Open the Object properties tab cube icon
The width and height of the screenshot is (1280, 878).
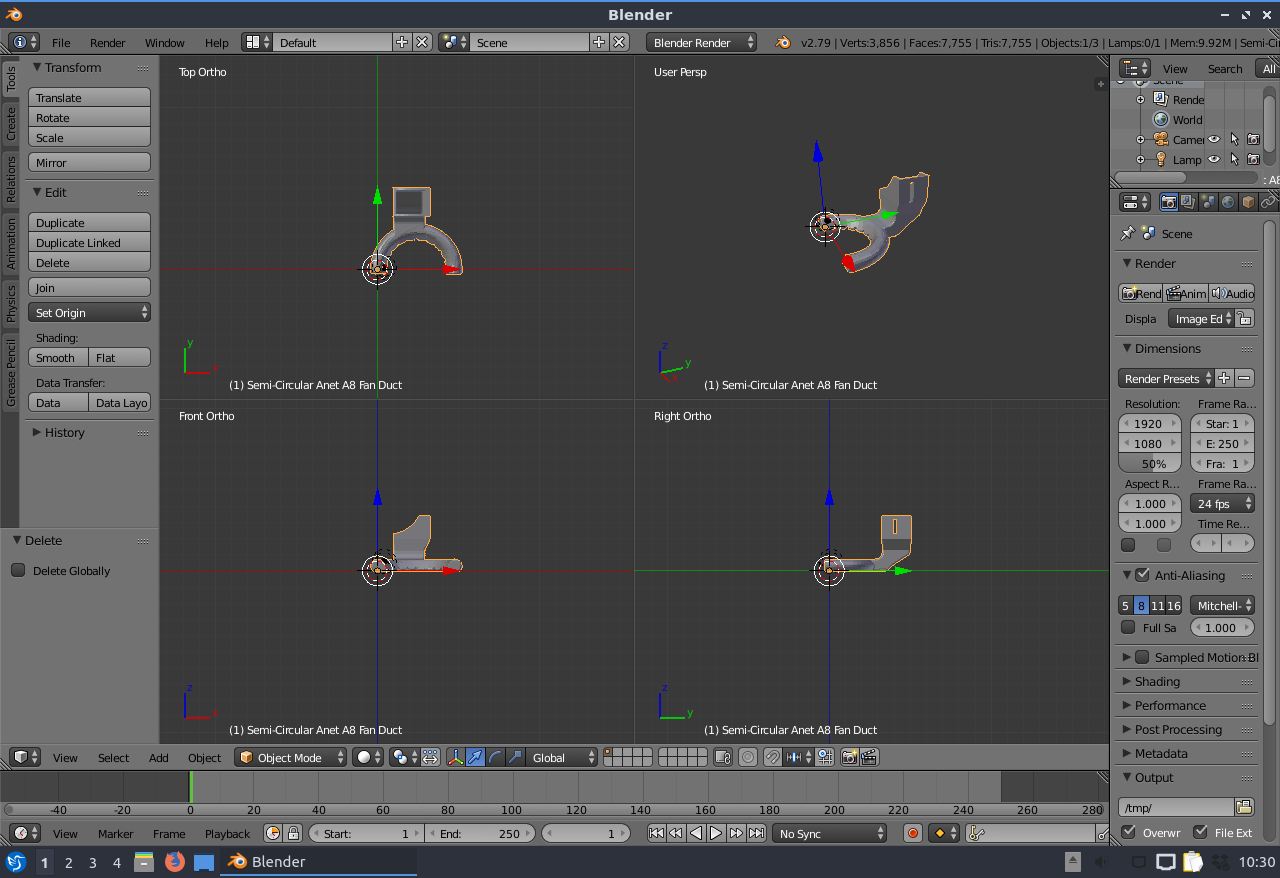click(1248, 202)
